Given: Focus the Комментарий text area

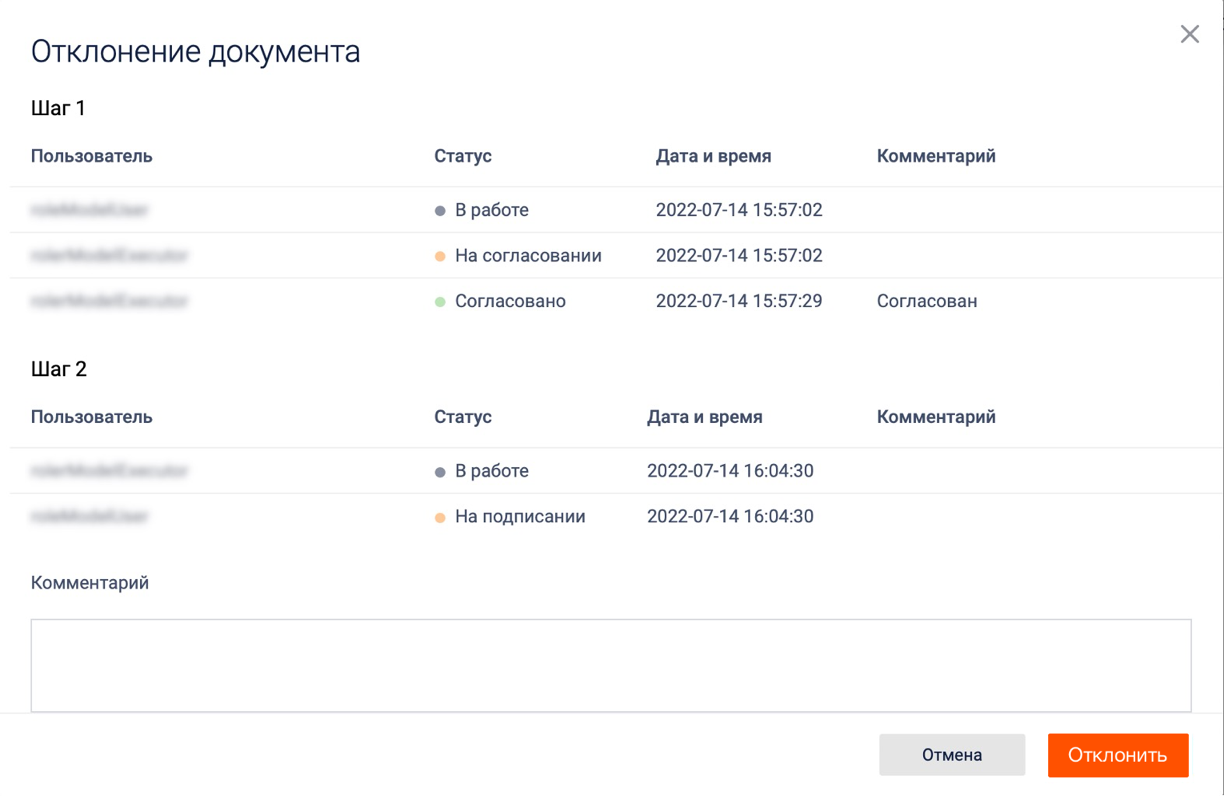Looking at the screenshot, I should pyautogui.click(x=610, y=665).
